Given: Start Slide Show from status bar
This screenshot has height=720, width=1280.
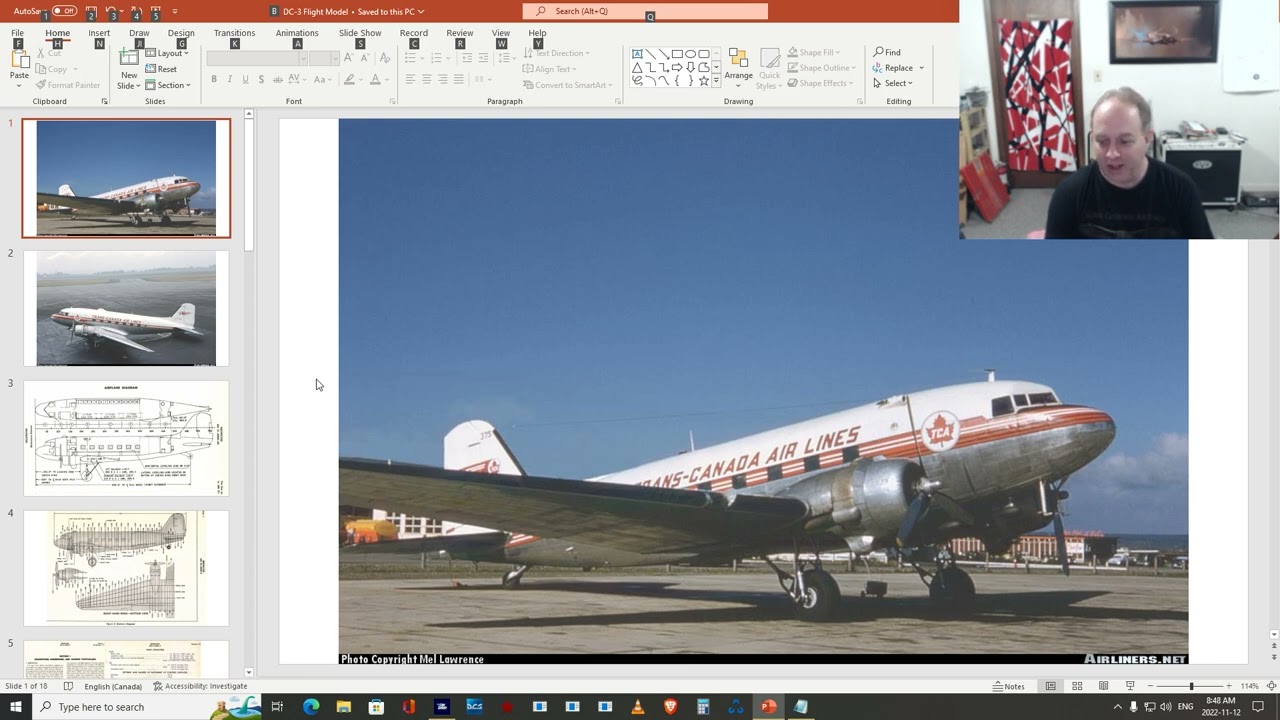Looking at the screenshot, I should point(1130,686).
